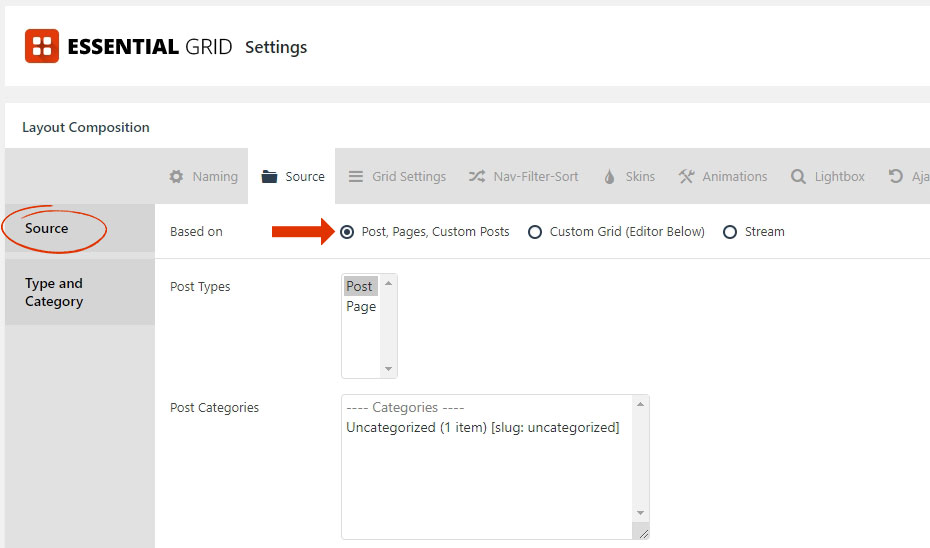Select the Stream radio option

coord(730,232)
